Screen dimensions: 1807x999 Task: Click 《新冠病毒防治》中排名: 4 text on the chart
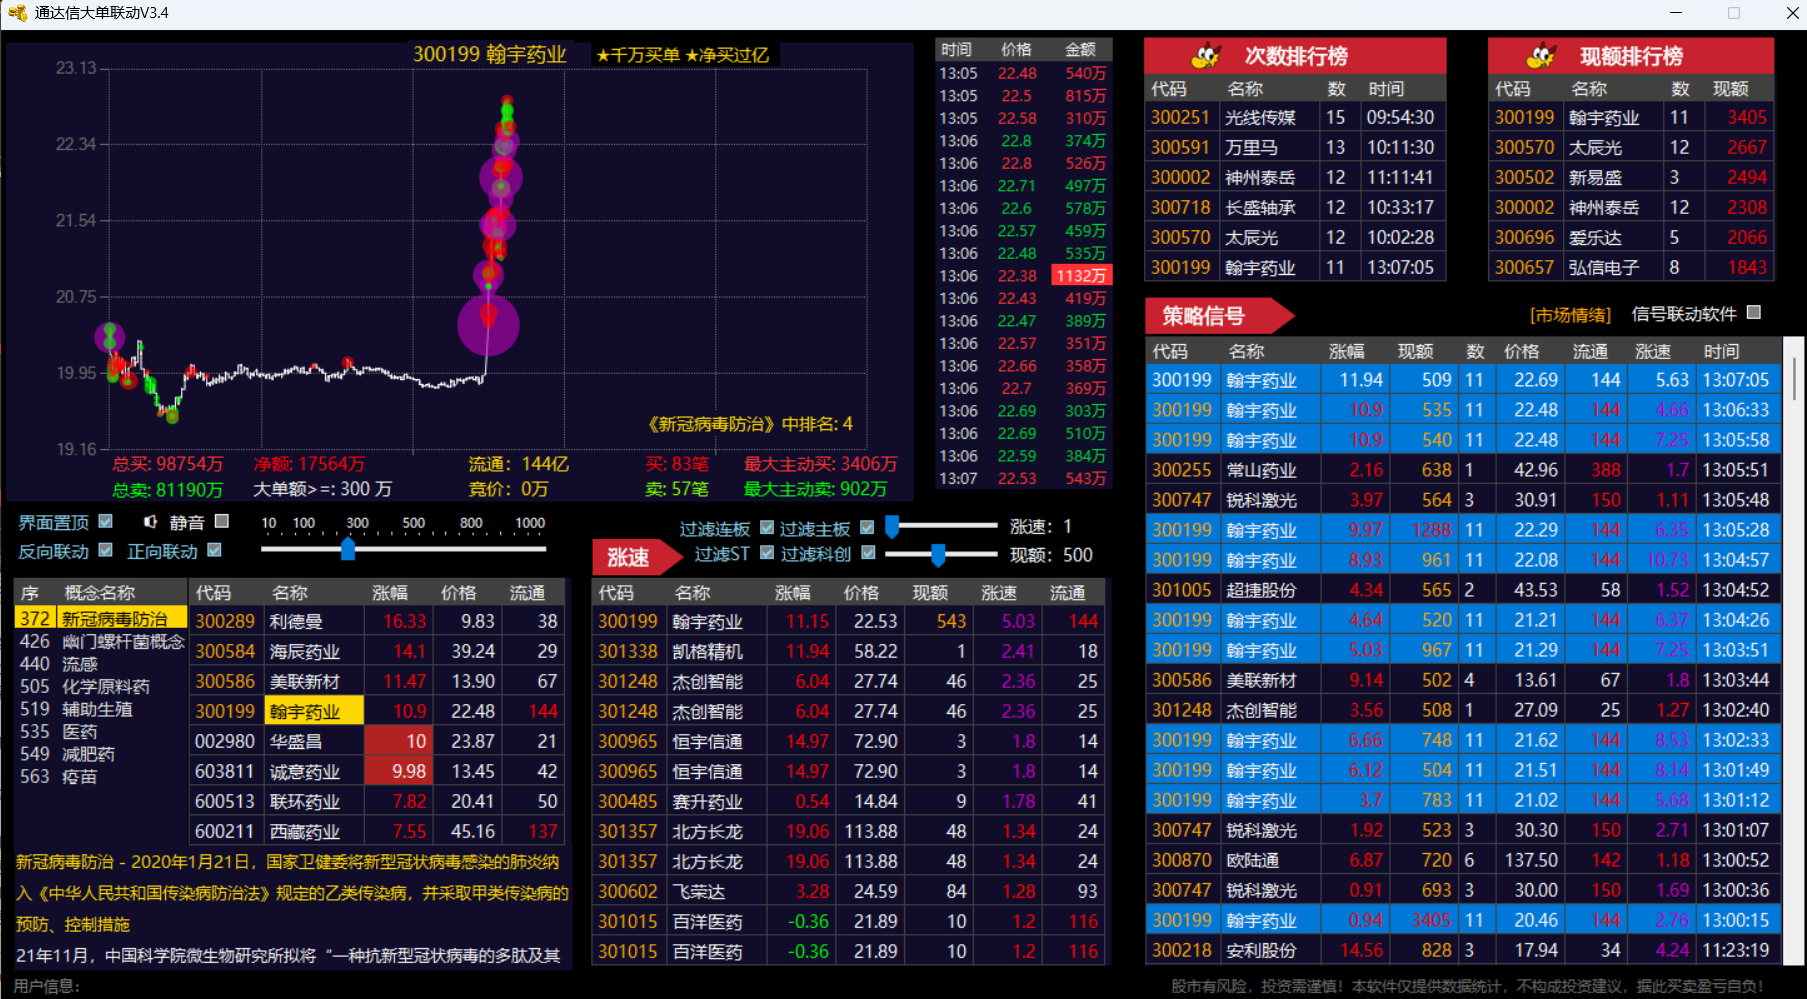tap(750, 424)
